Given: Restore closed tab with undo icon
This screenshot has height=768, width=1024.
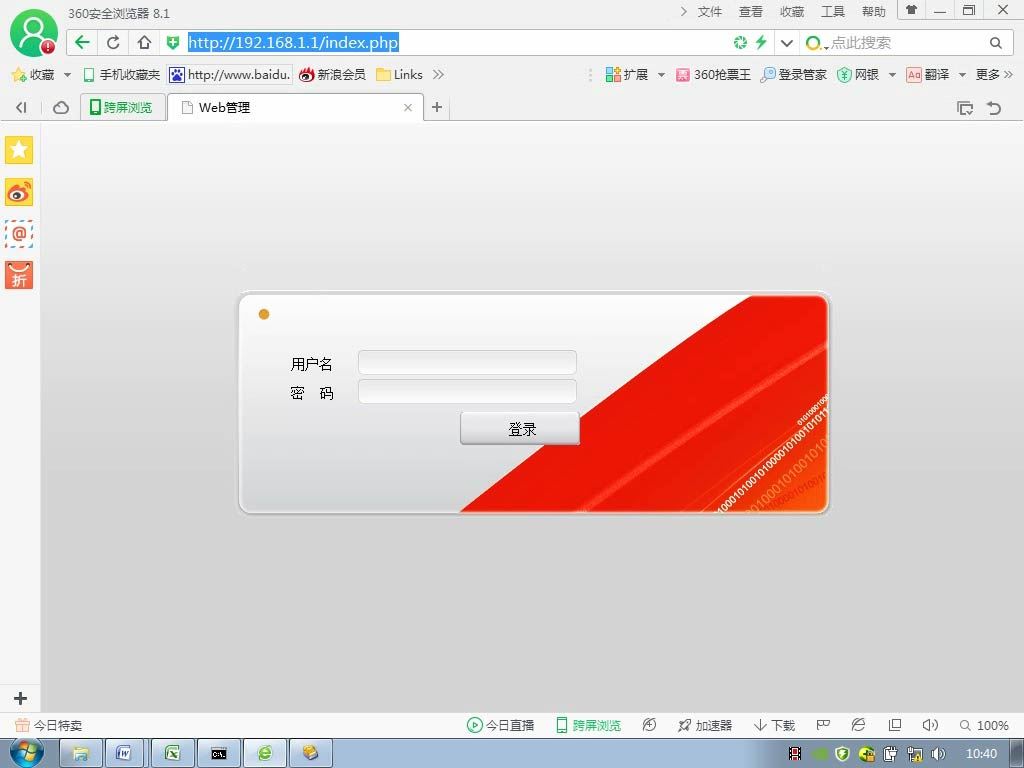Looking at the screenshot, I should (x=994, y=108).
